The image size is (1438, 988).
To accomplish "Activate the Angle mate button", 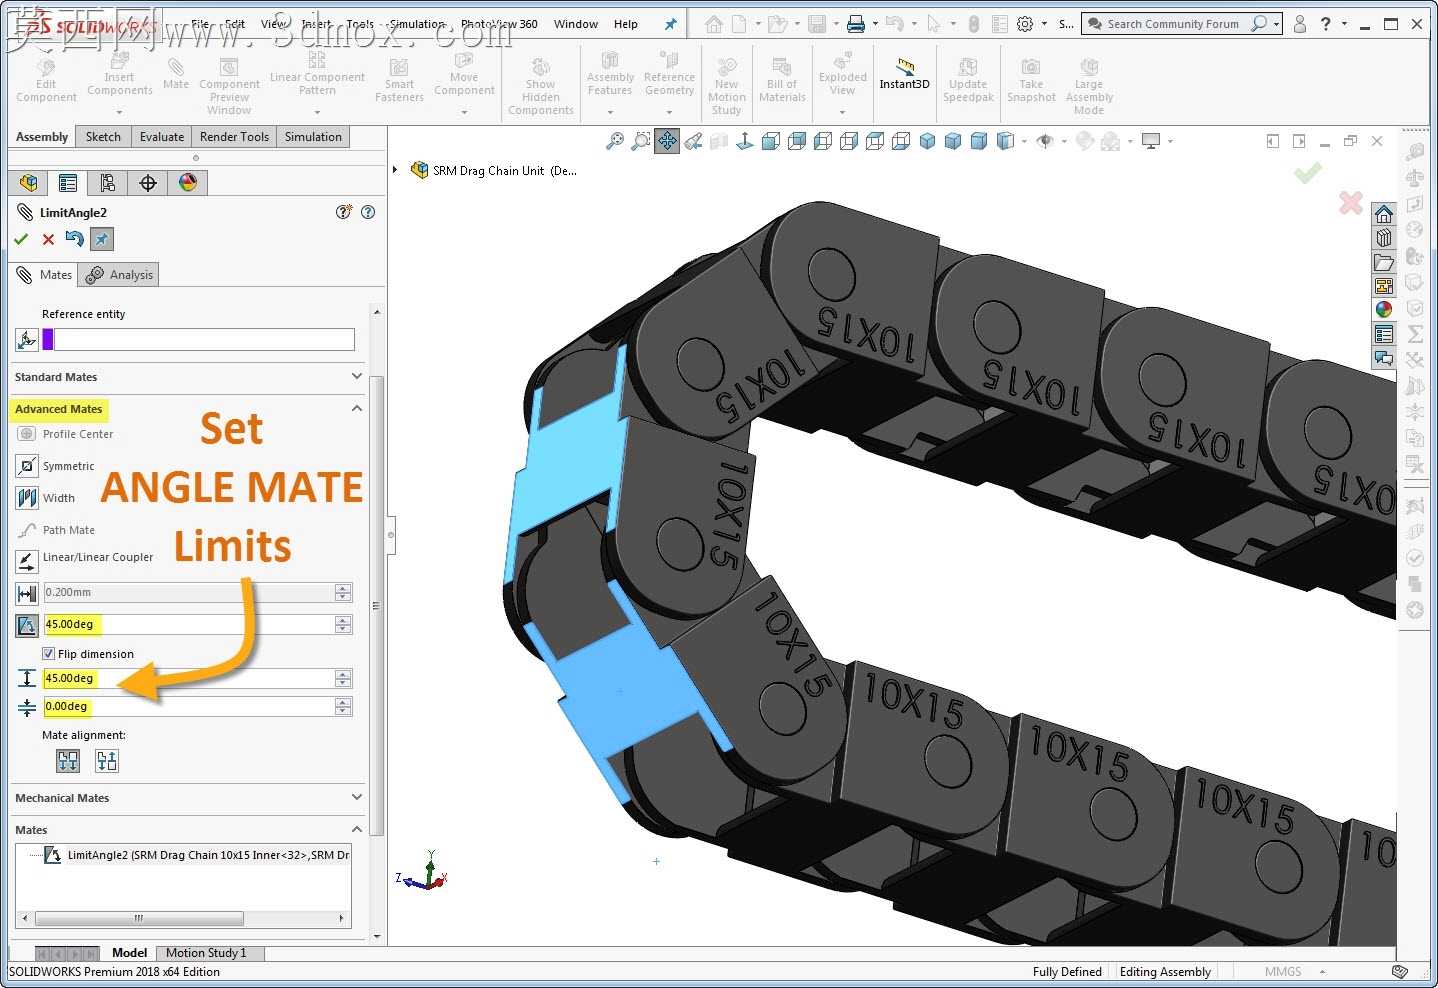I will [27, 625].
